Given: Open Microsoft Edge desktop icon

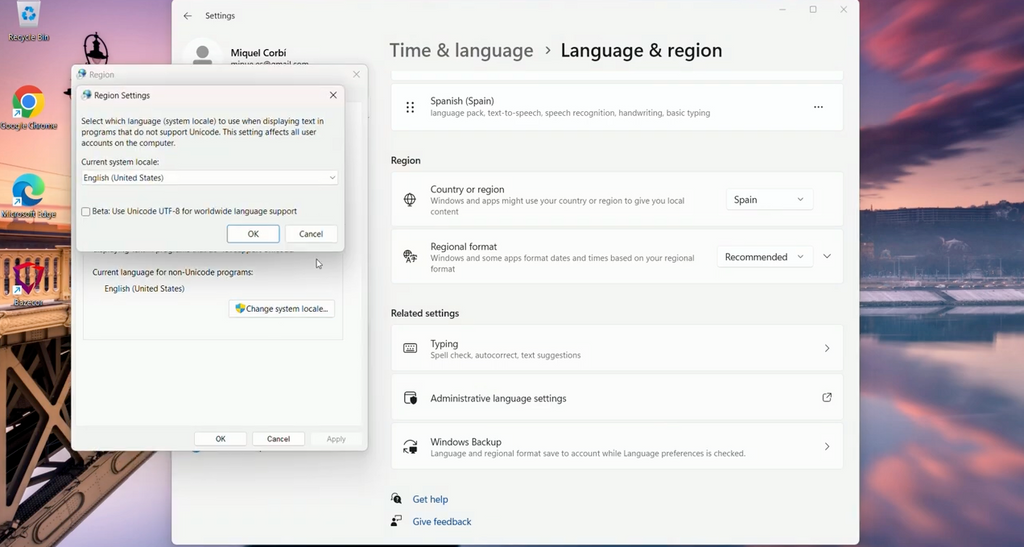Looking at the screenshot, I should pos(28,192).
